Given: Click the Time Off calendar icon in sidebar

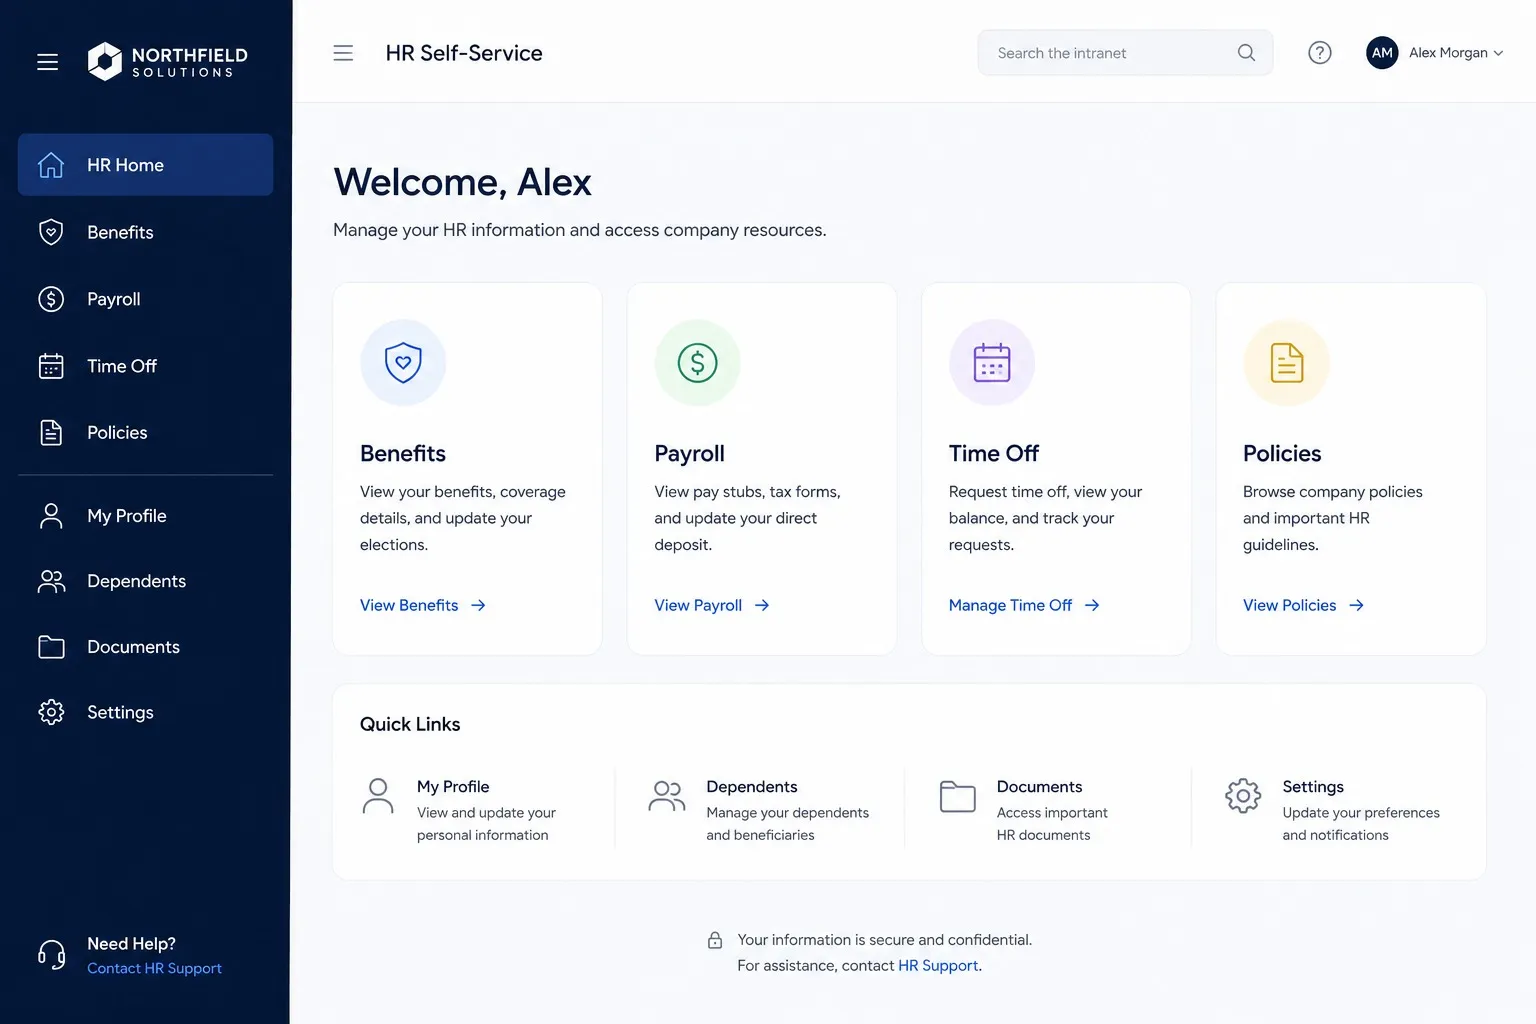Looking at the screenshot, I should click(51, 366).
